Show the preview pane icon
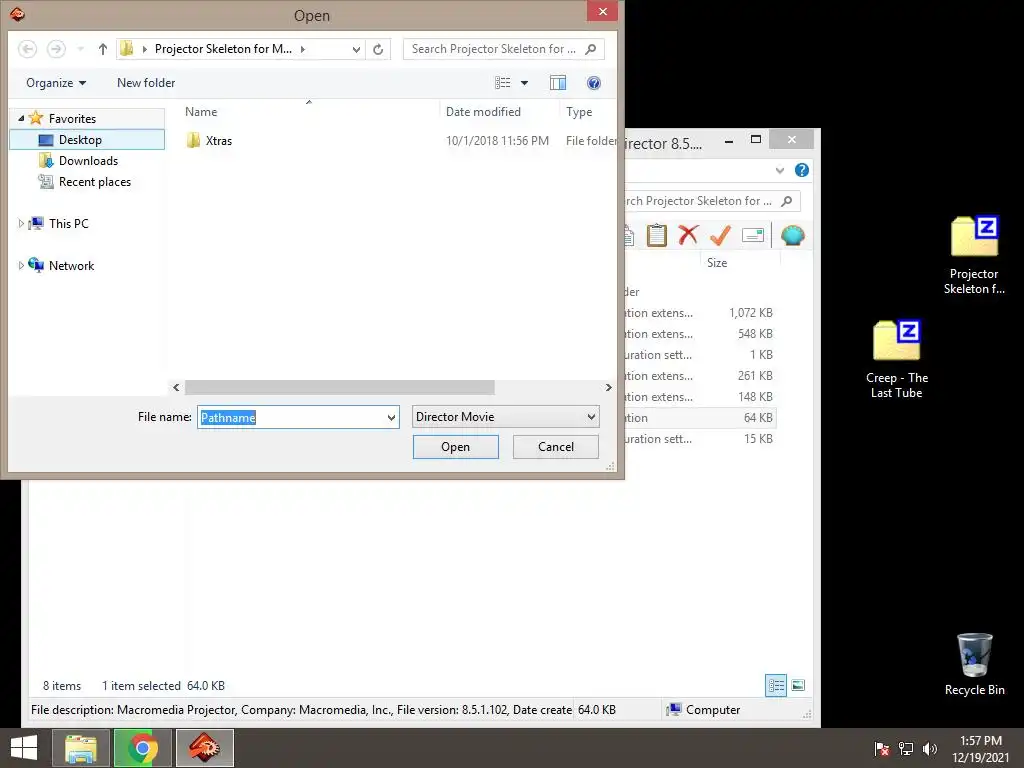The width and height of the screenshot is (1024, 768). click(x=558, y=83)
